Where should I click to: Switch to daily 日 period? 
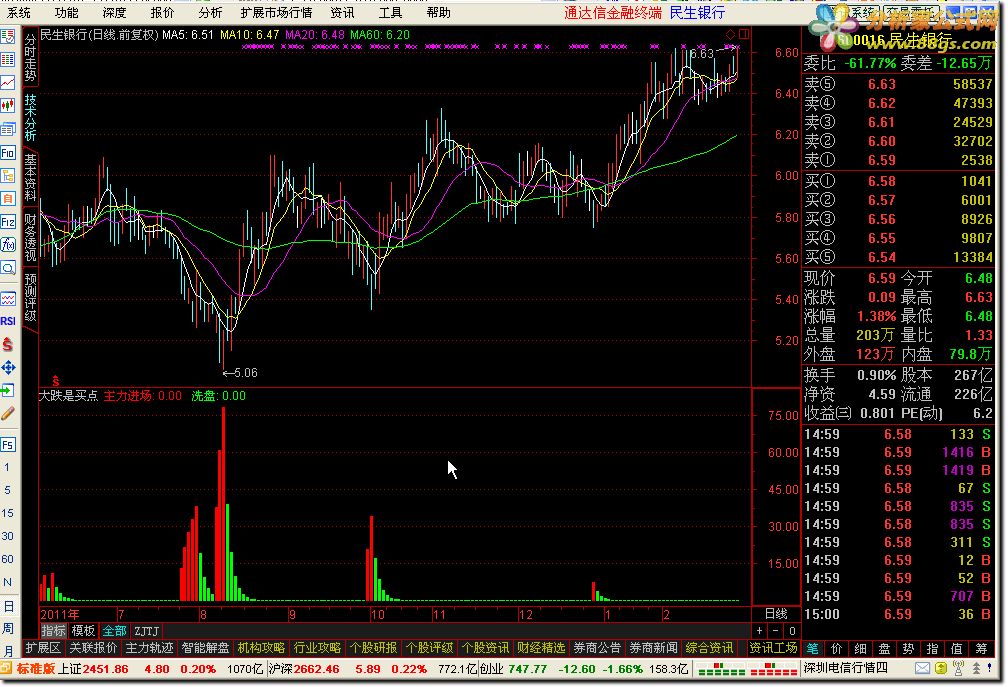(8, 606)
